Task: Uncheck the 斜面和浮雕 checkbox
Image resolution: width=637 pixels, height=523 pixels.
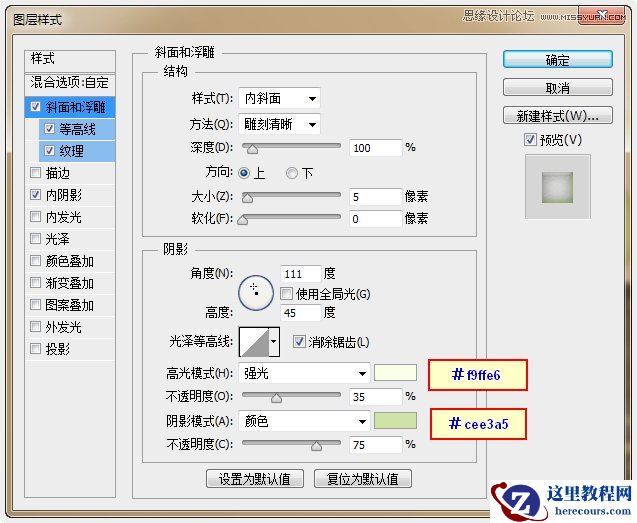Action: pos(35,107)
